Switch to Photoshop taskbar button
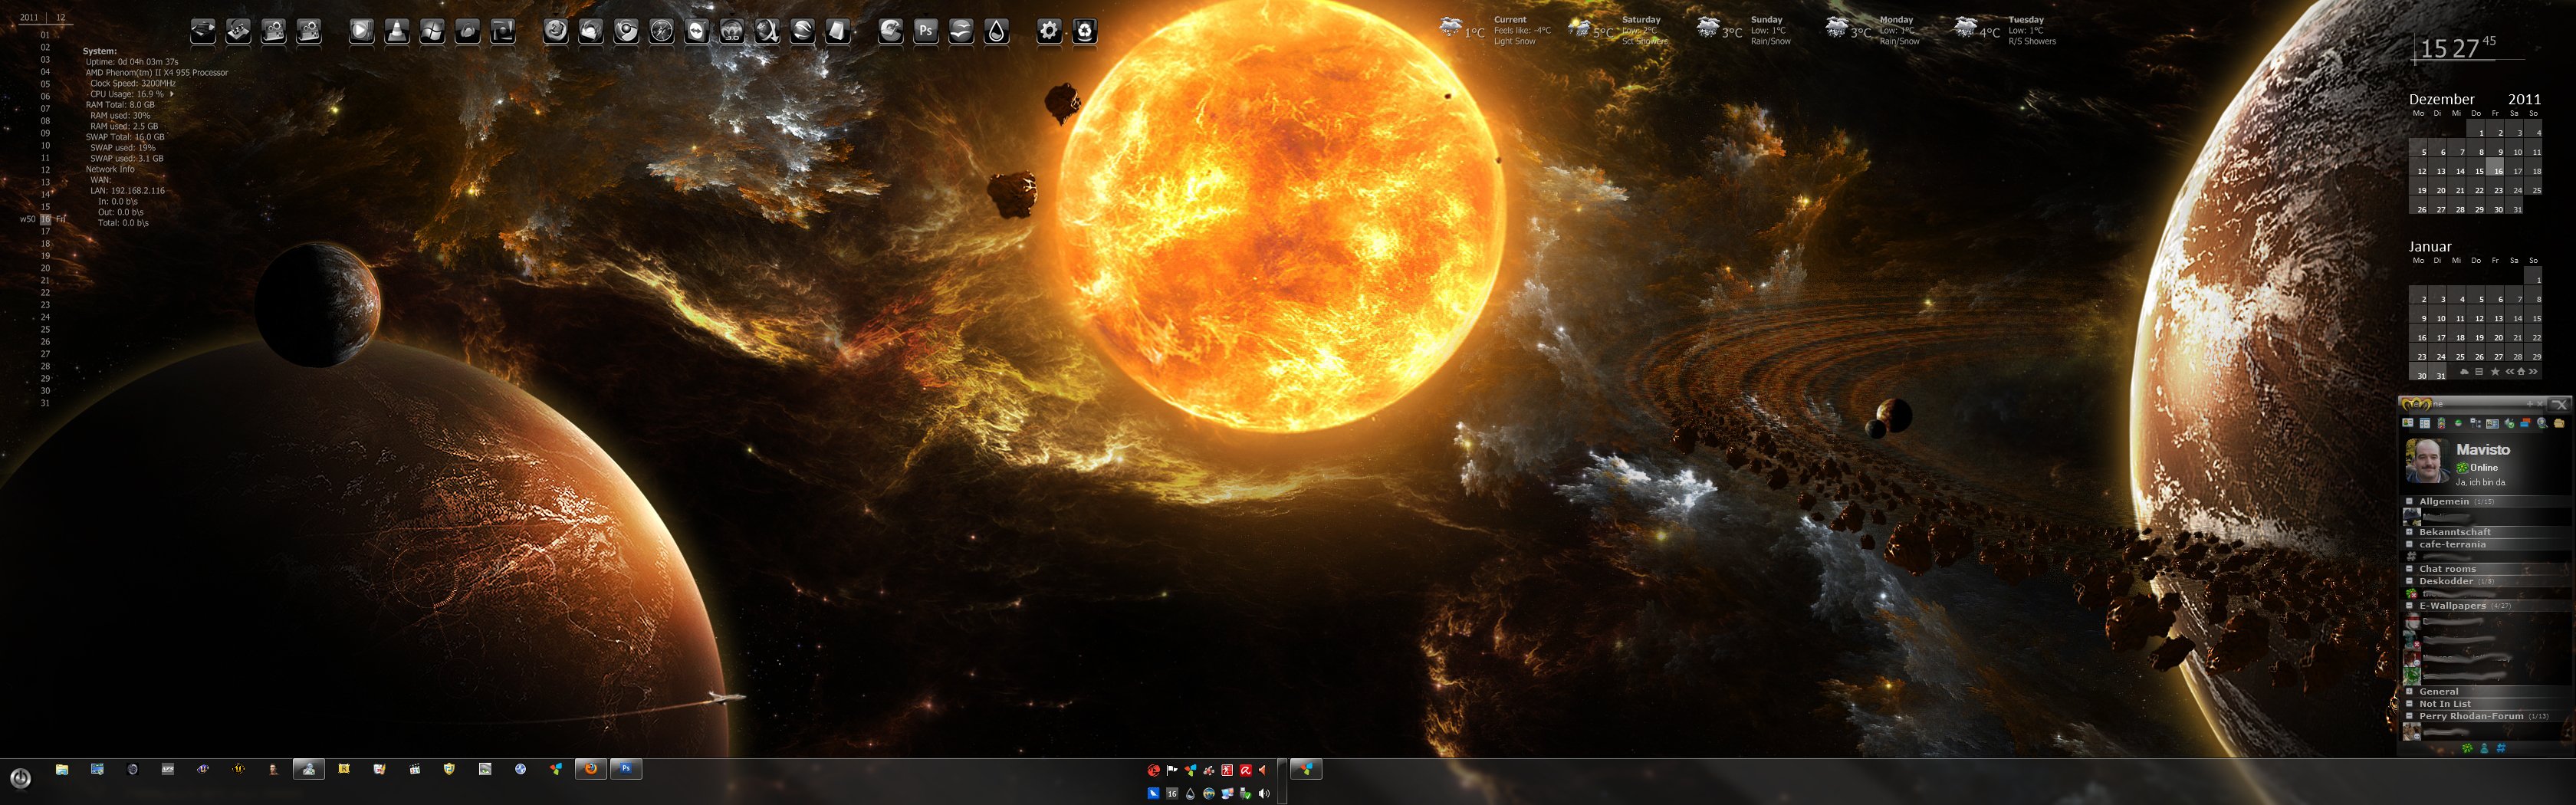The width and height of the screenshot is (2576, 805). point(626,769)
